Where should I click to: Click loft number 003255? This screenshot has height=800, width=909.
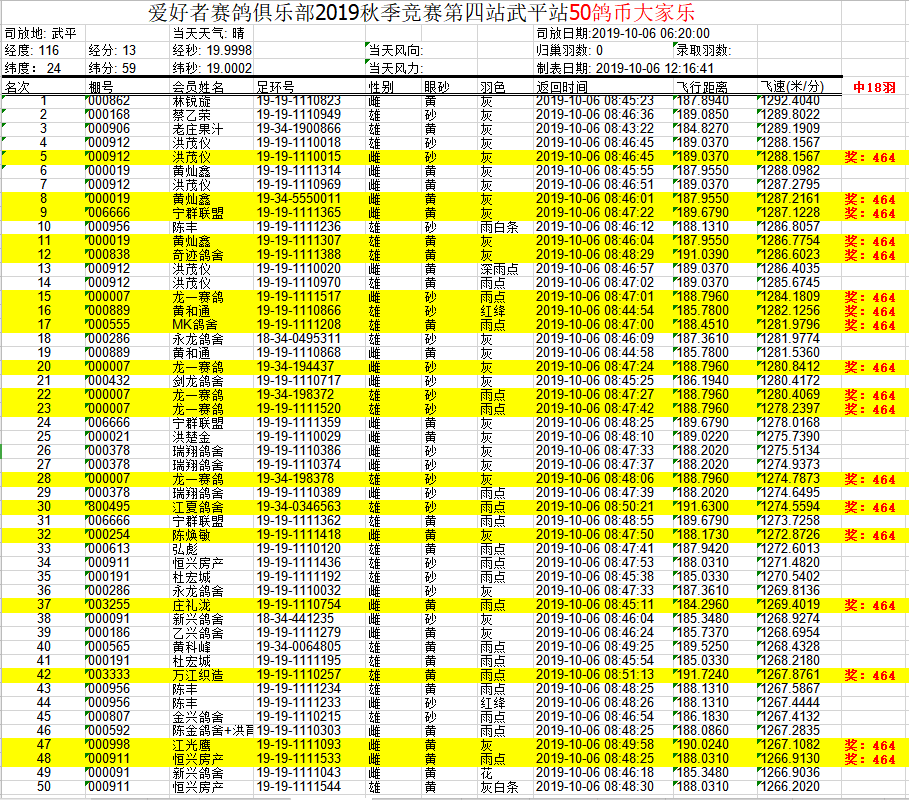pos(109,605)
